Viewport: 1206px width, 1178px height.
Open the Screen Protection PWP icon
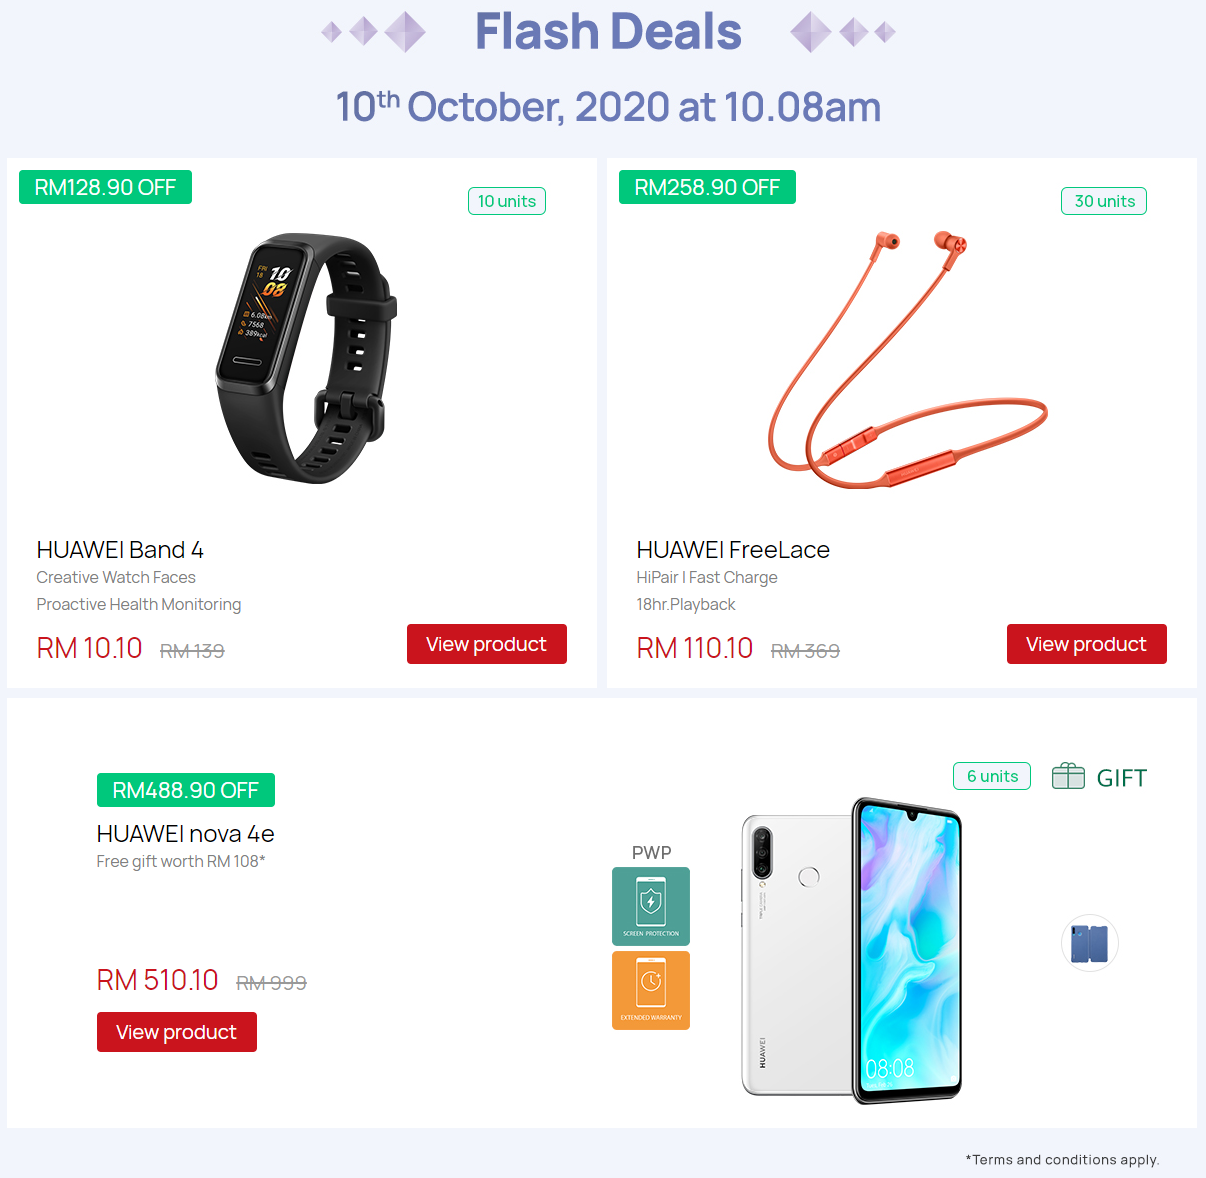tap(651, 906)
